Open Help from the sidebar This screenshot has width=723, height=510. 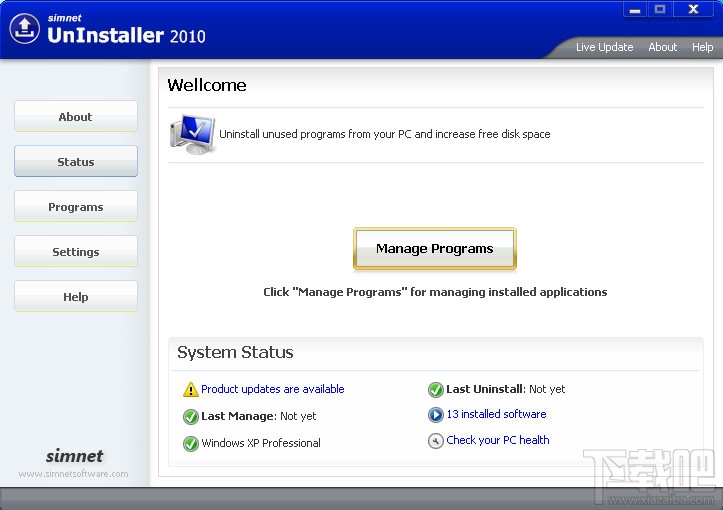click(76, 296)
